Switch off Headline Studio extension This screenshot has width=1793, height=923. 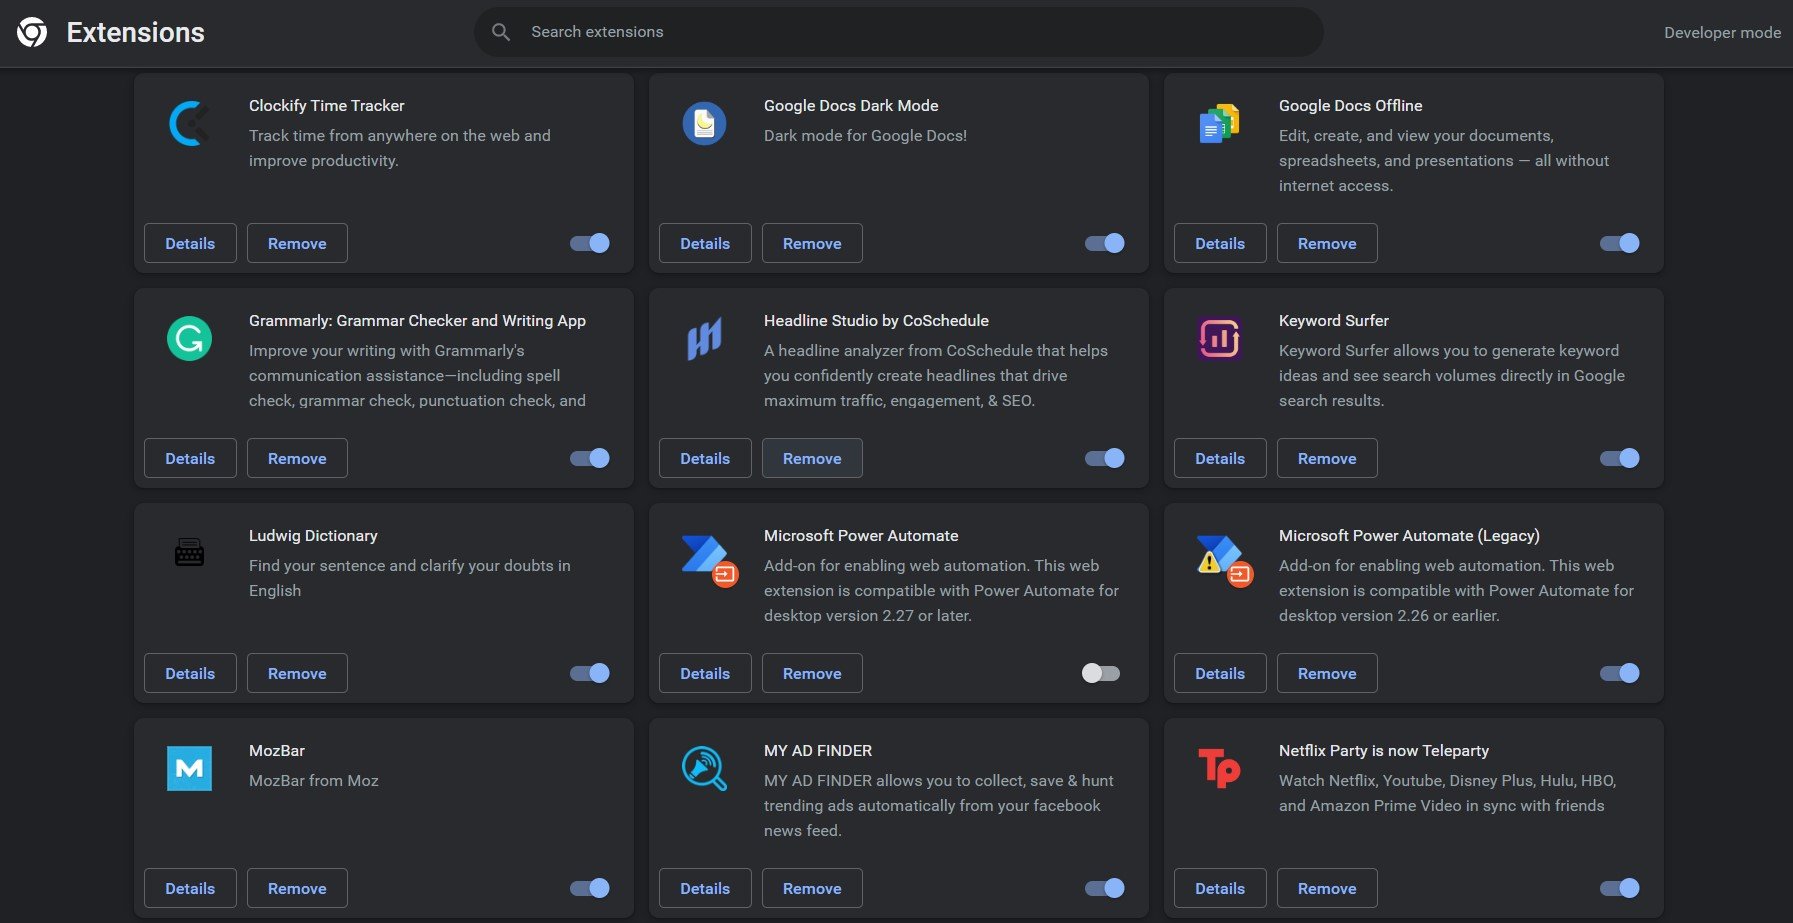[x=1105, y=458]
